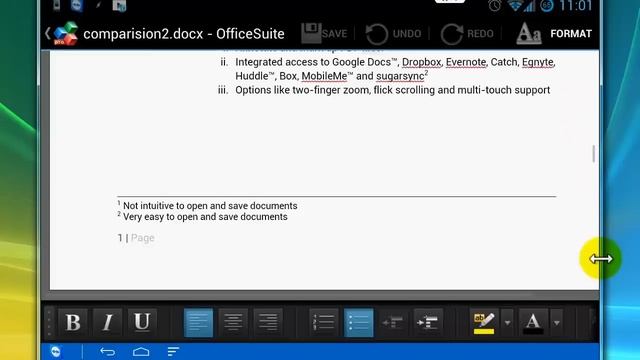
Task: Align text to the left
Action: pos(198,322)
